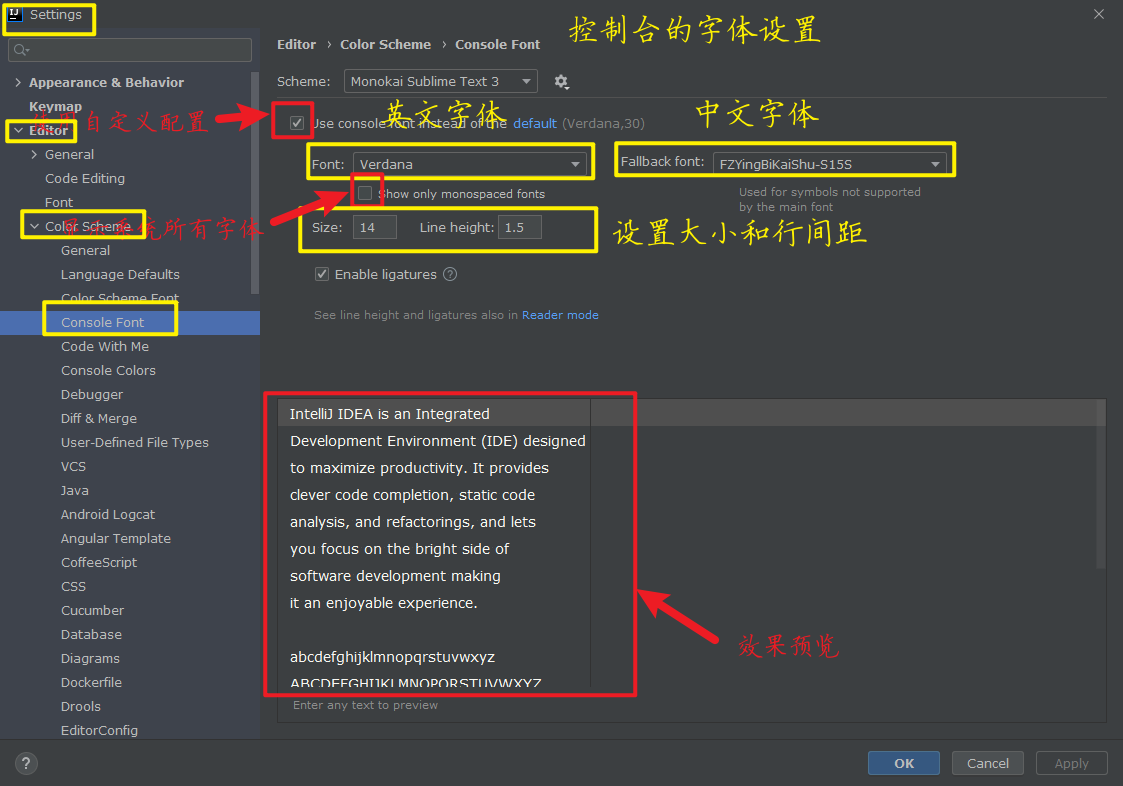This screenshot has width=1123, height=786.
Task: Click the search magnifier icon
Action: click(x=21, y=50)
